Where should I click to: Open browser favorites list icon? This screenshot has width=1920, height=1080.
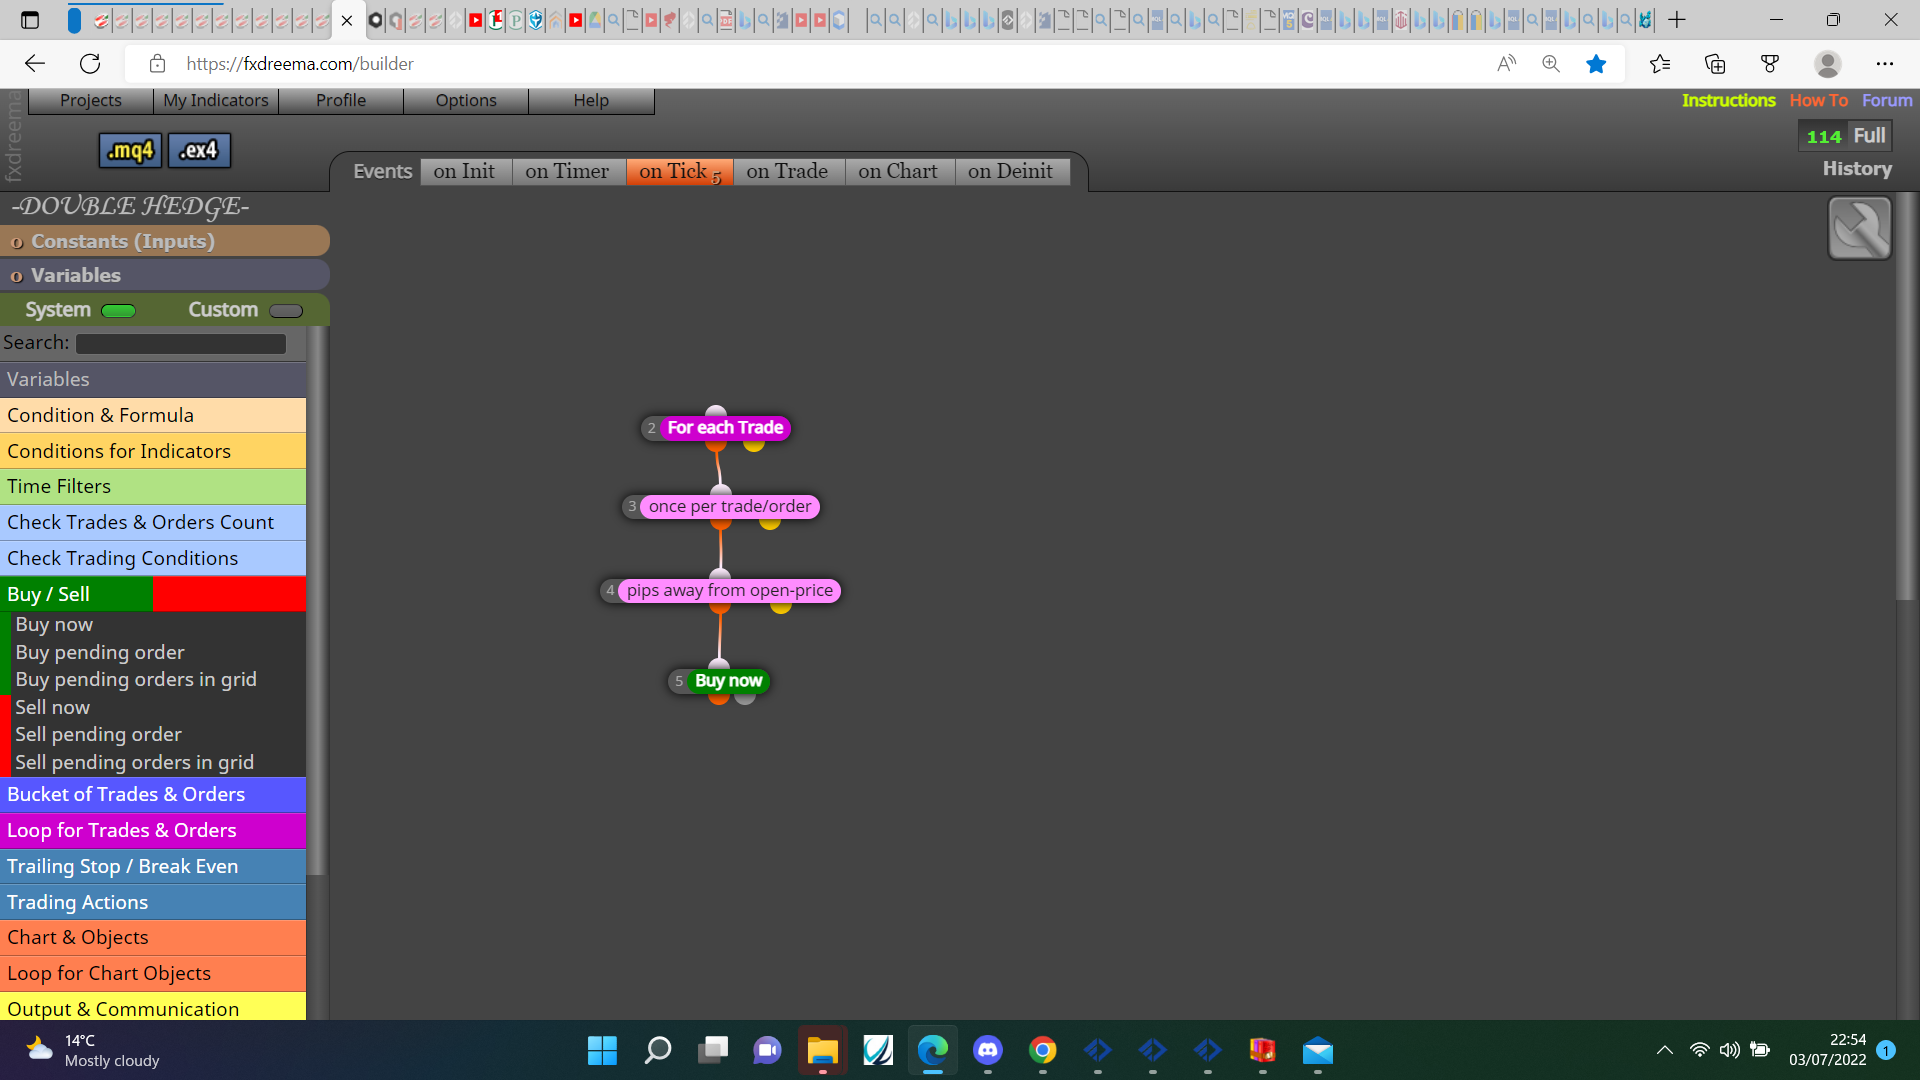1660,64
